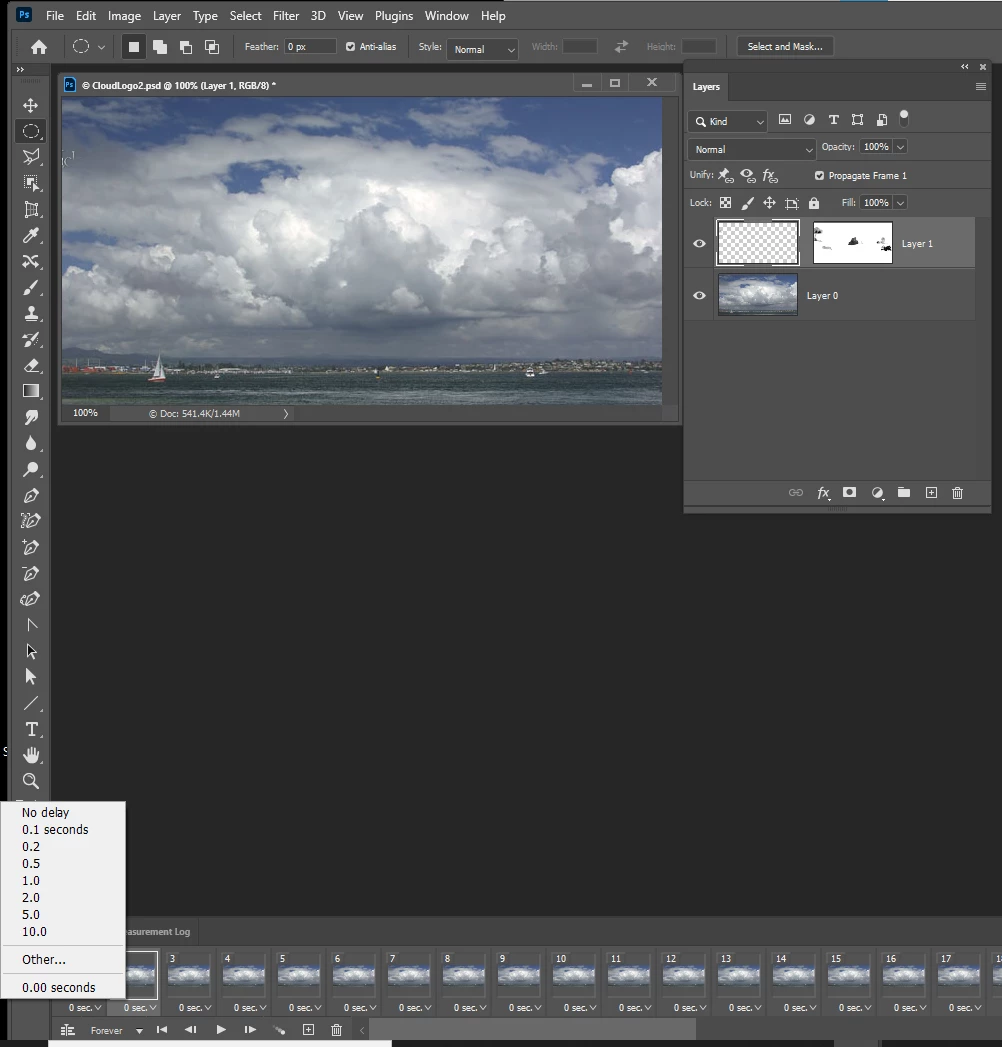This screenshot has width=1002, height=1047.
Task: Toggle Lock all padlock
Action: pos(814,203)
